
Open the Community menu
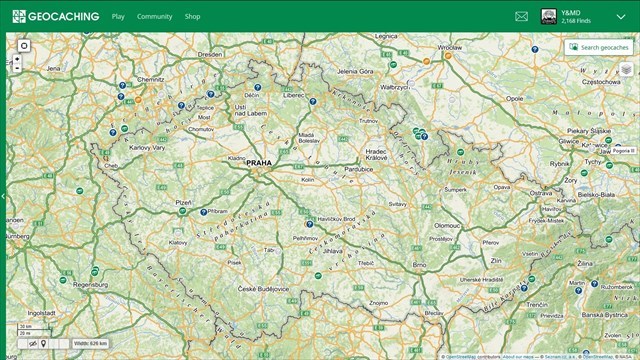154,17
